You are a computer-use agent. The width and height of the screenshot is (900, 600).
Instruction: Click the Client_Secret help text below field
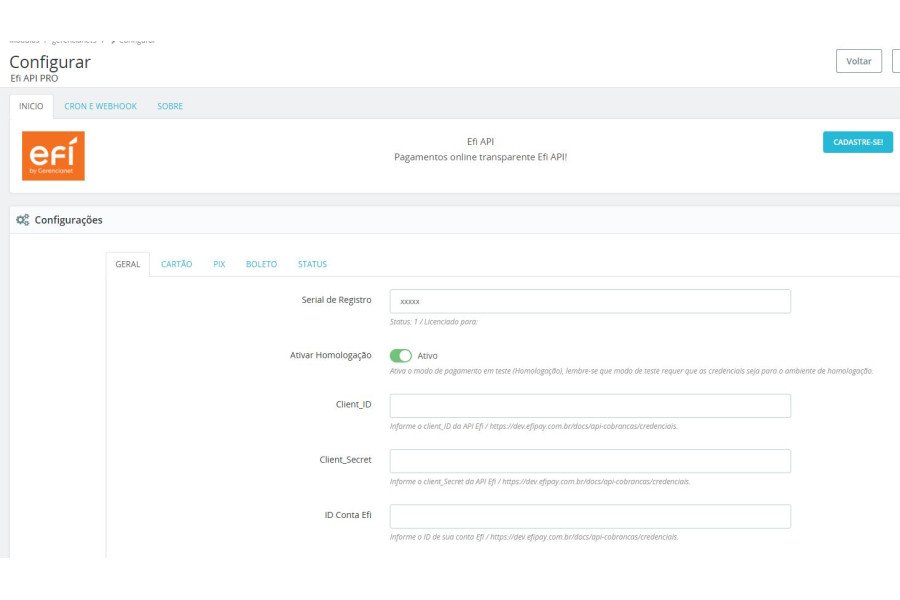pyautogui.click(x=540, y=481)
